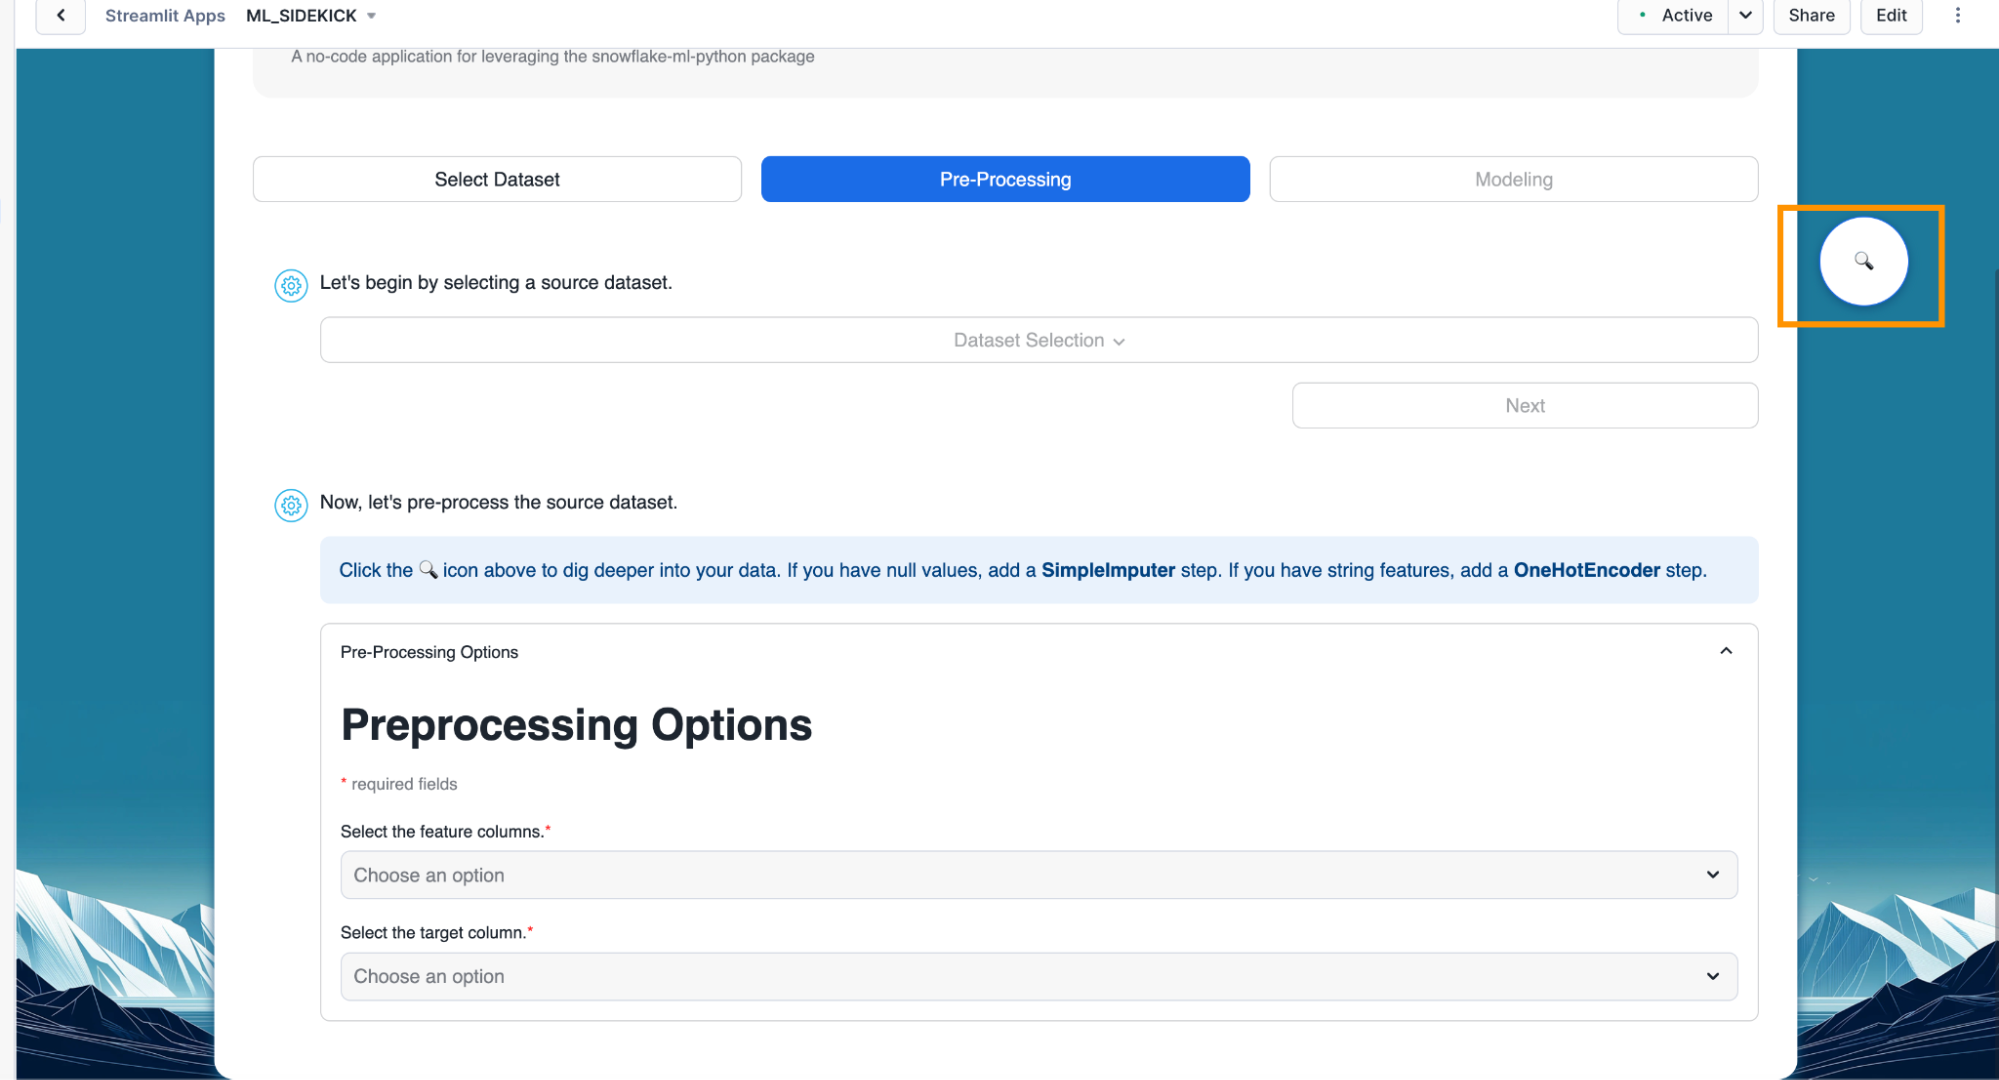This screenshot has height=1080, width=1999.
Task: Open the Streamlit Apps breadcrumb link
Action: click(x=165, y=16)
